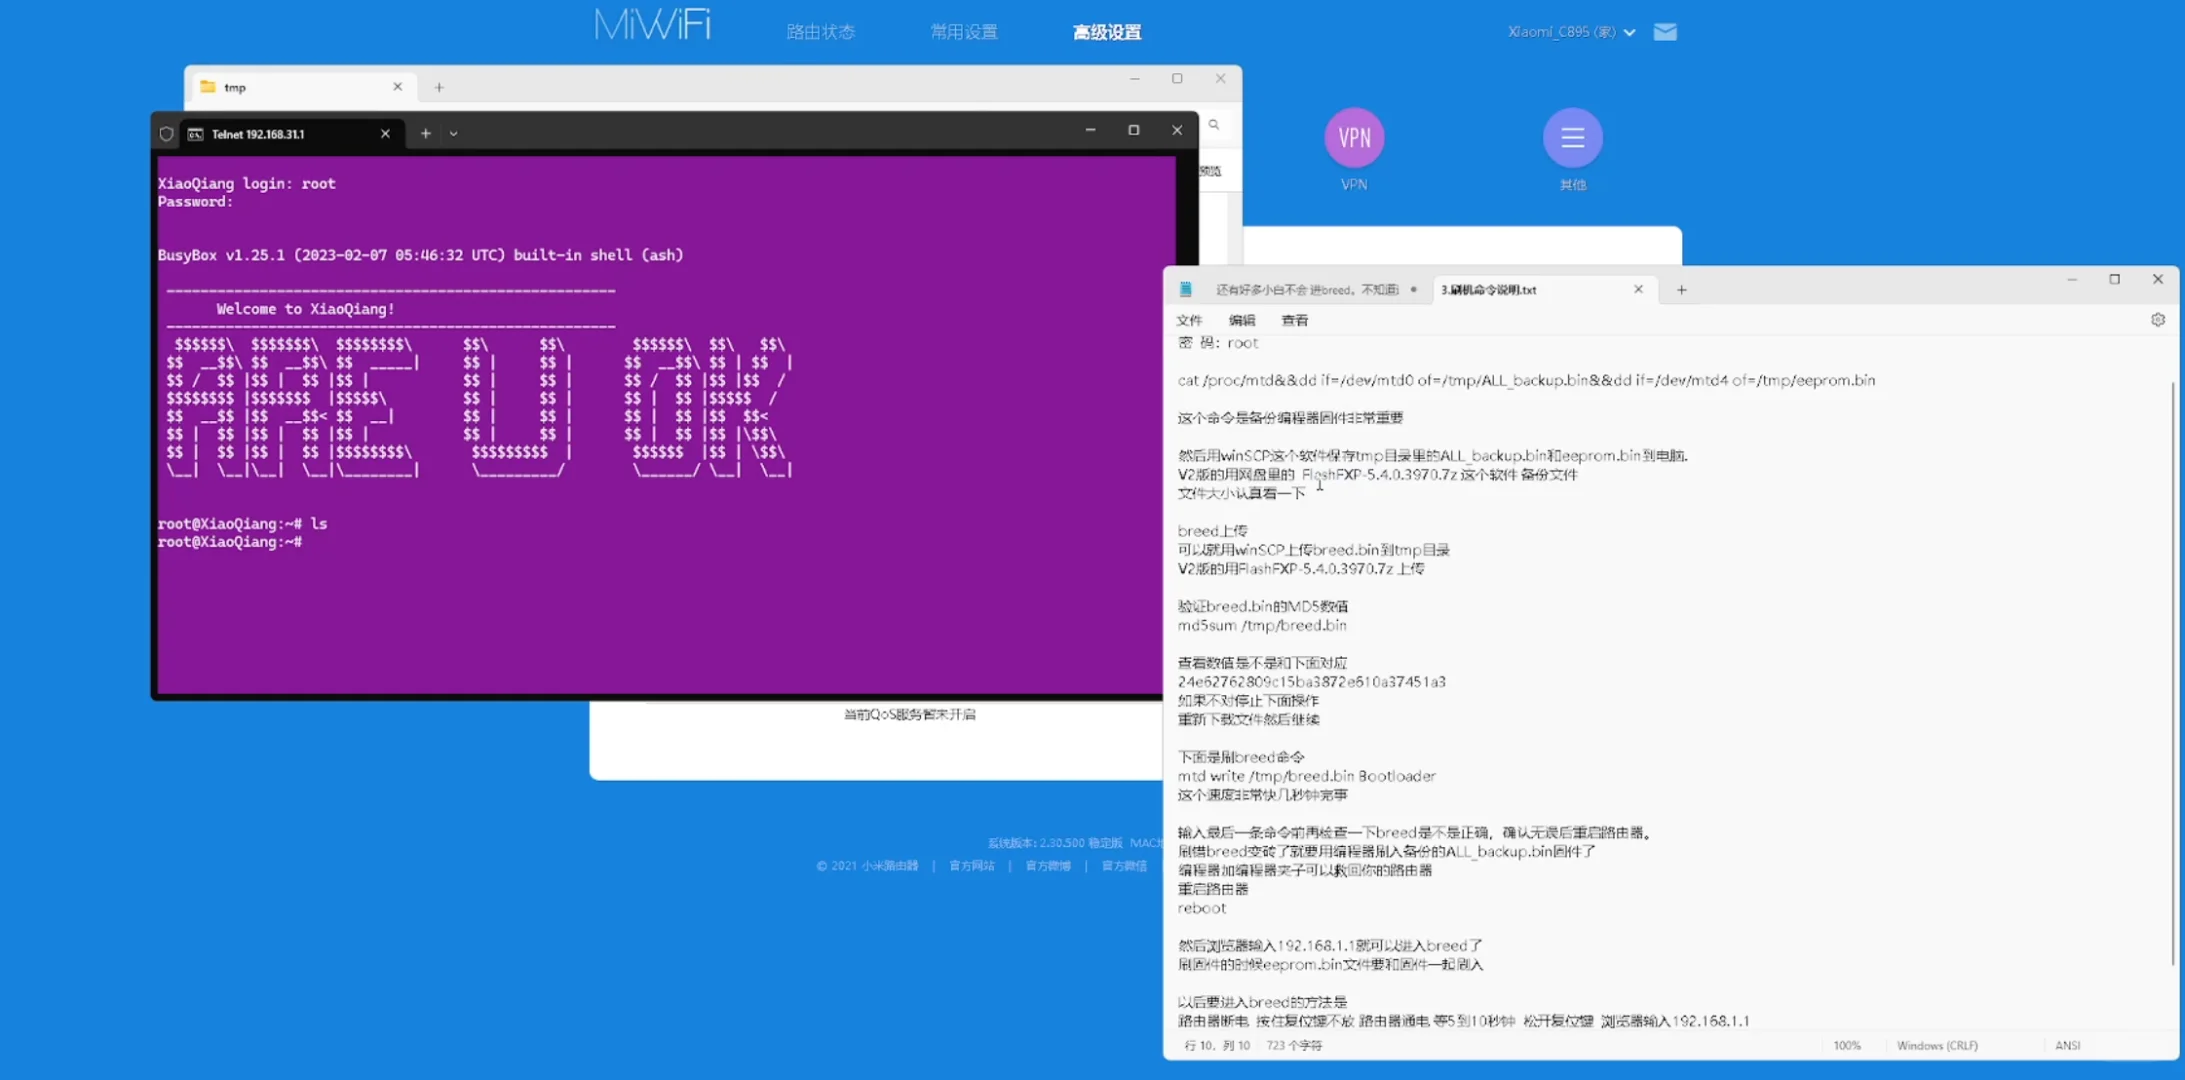Go to 常用设置 common settings page
Image resolution: width=2185 pixels, height=1080 pixels.
(x=963, y=32)
